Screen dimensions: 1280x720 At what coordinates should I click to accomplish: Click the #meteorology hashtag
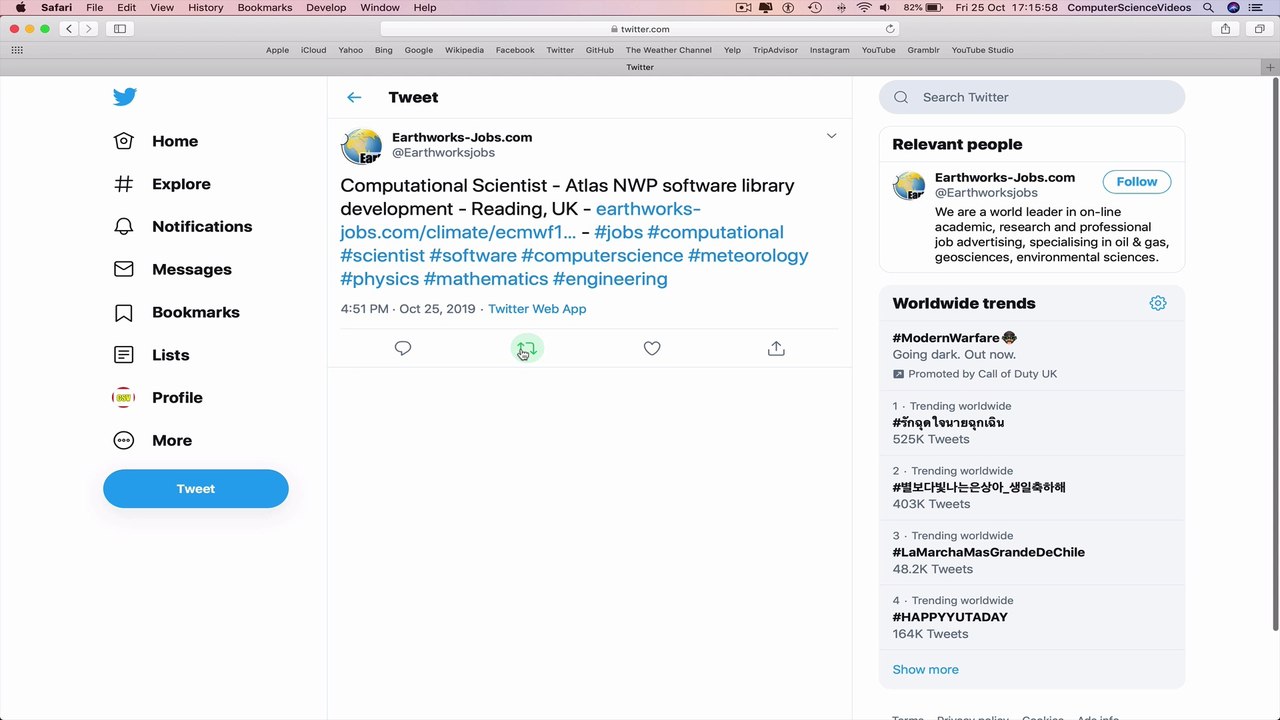coord(748,255)
